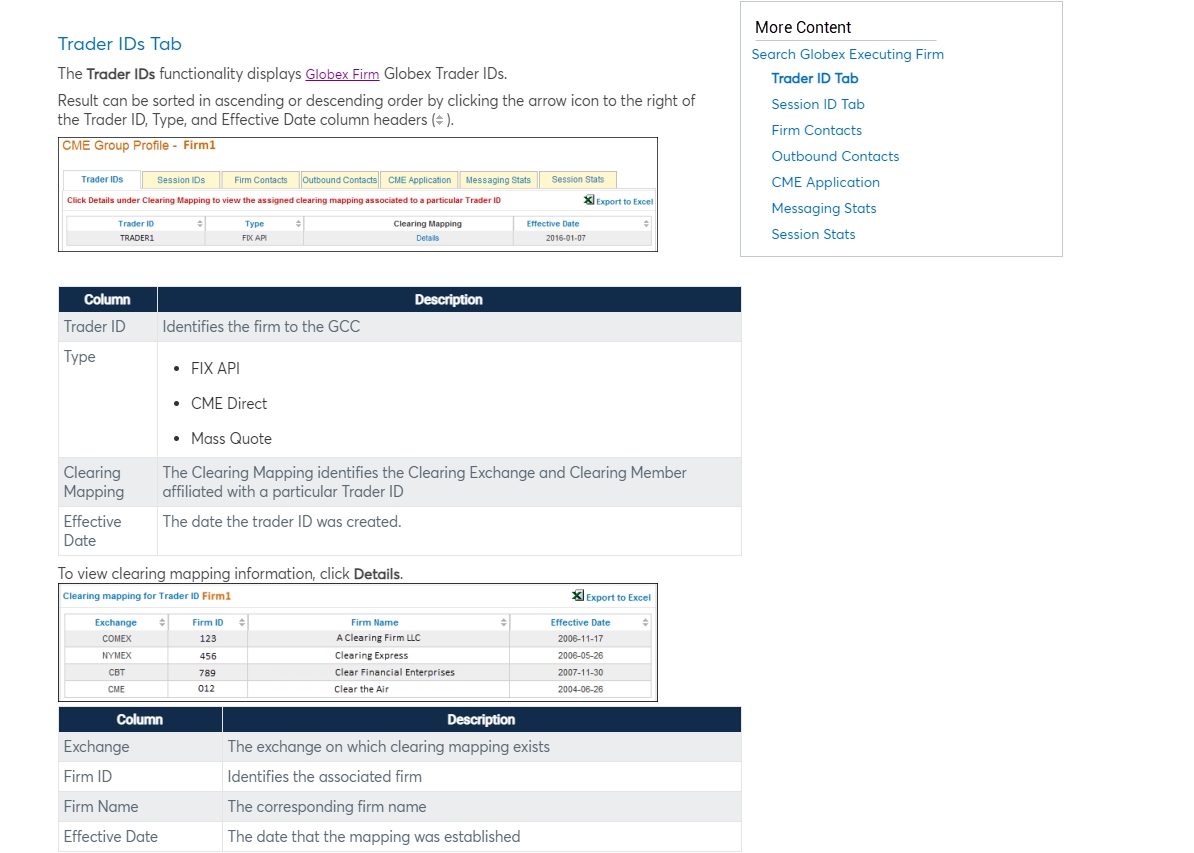Switch to Session Stats tab in screenshot
The image size is (1194, 853).
pos(578,180)
